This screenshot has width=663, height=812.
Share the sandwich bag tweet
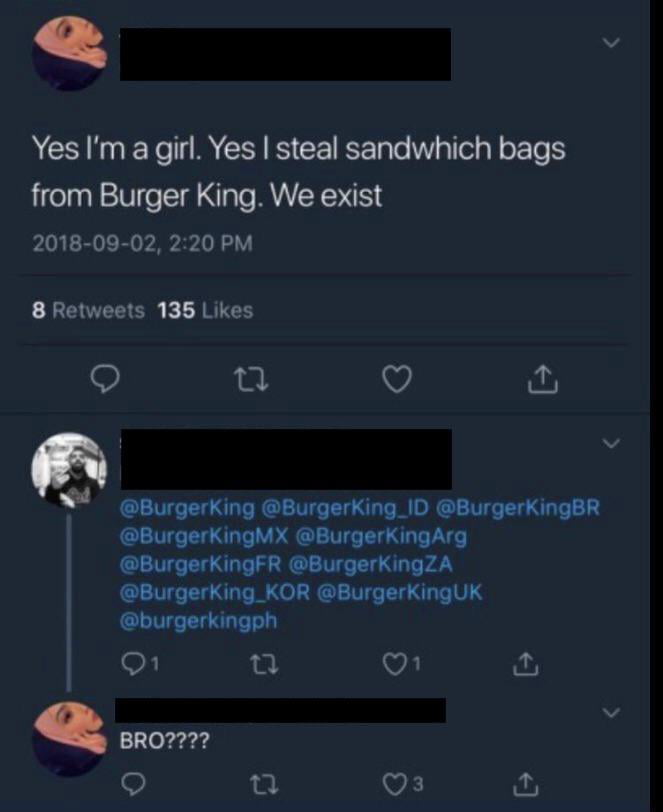tap(539, 378)
